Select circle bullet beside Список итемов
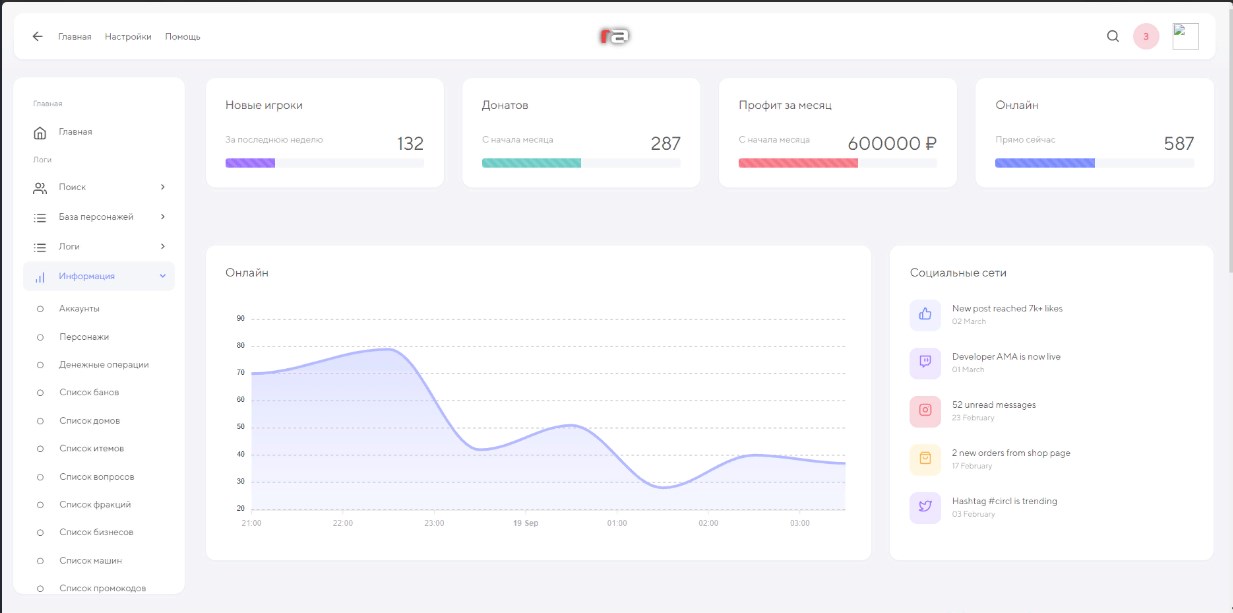1233x613 pixels. pos(40,449)
